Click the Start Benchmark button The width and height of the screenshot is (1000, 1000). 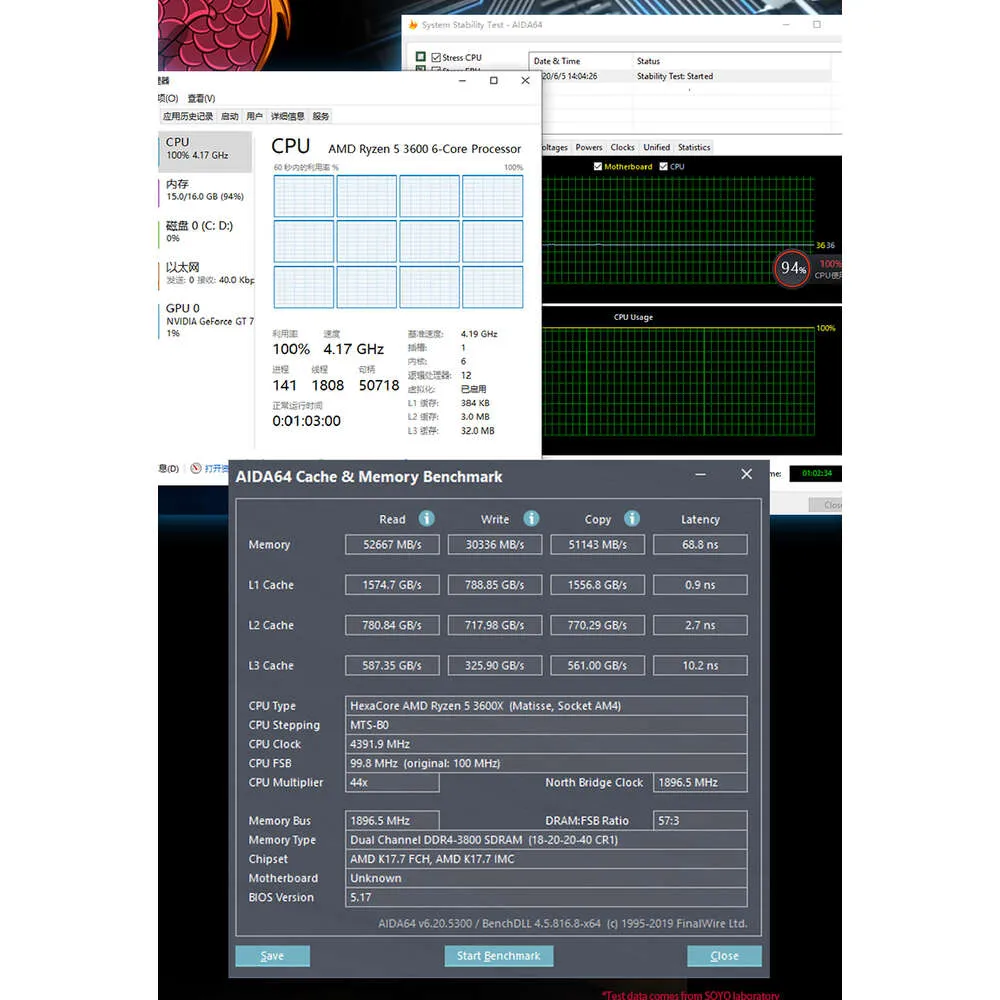point(499,956)
